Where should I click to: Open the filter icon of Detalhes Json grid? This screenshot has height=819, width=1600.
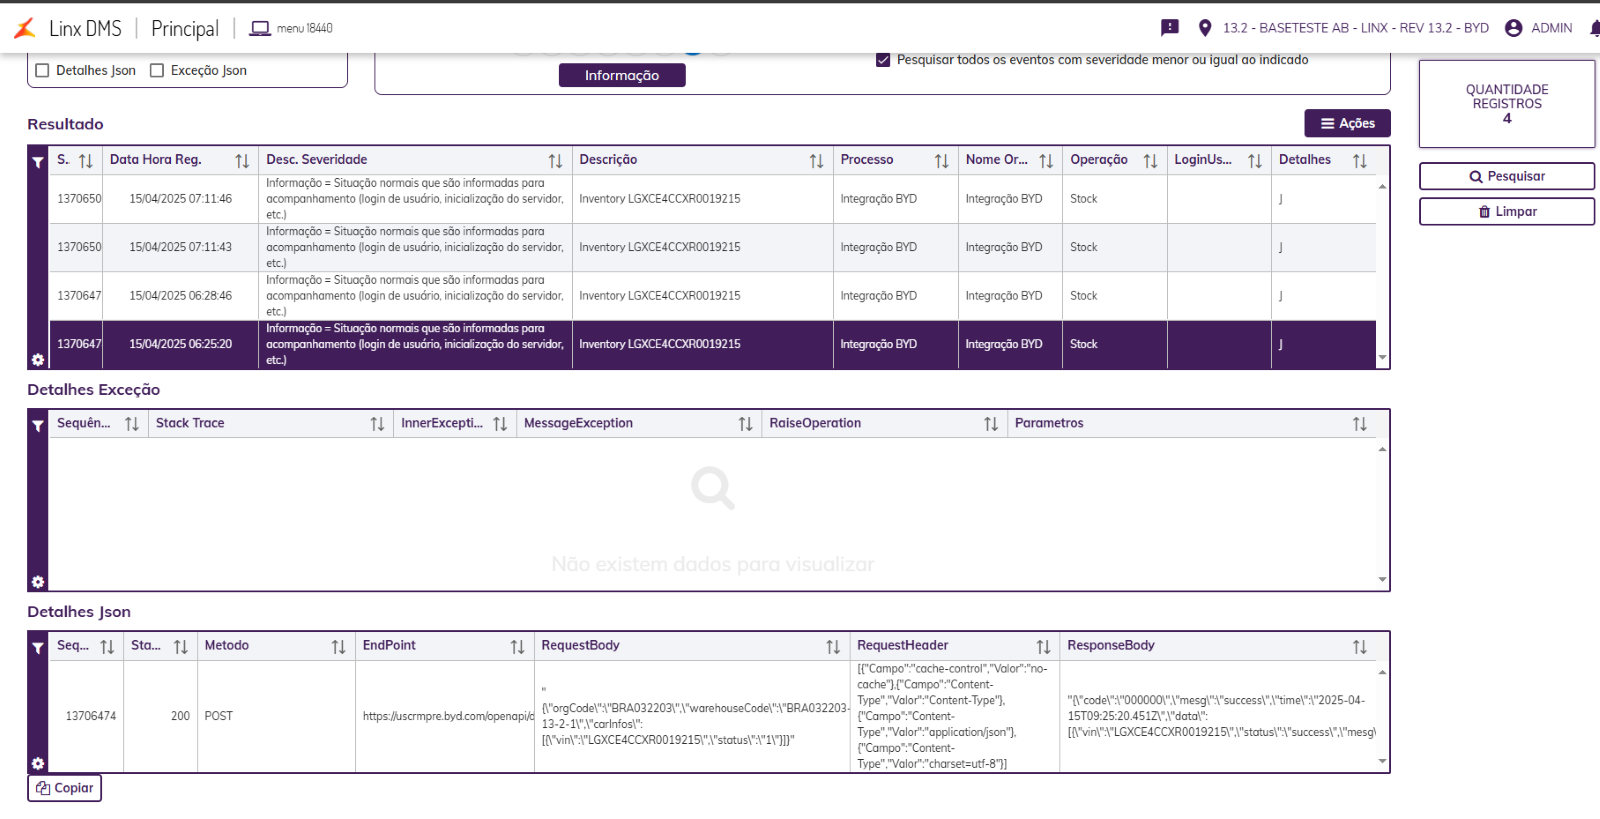pyautogui.click(x=38, y=648)
